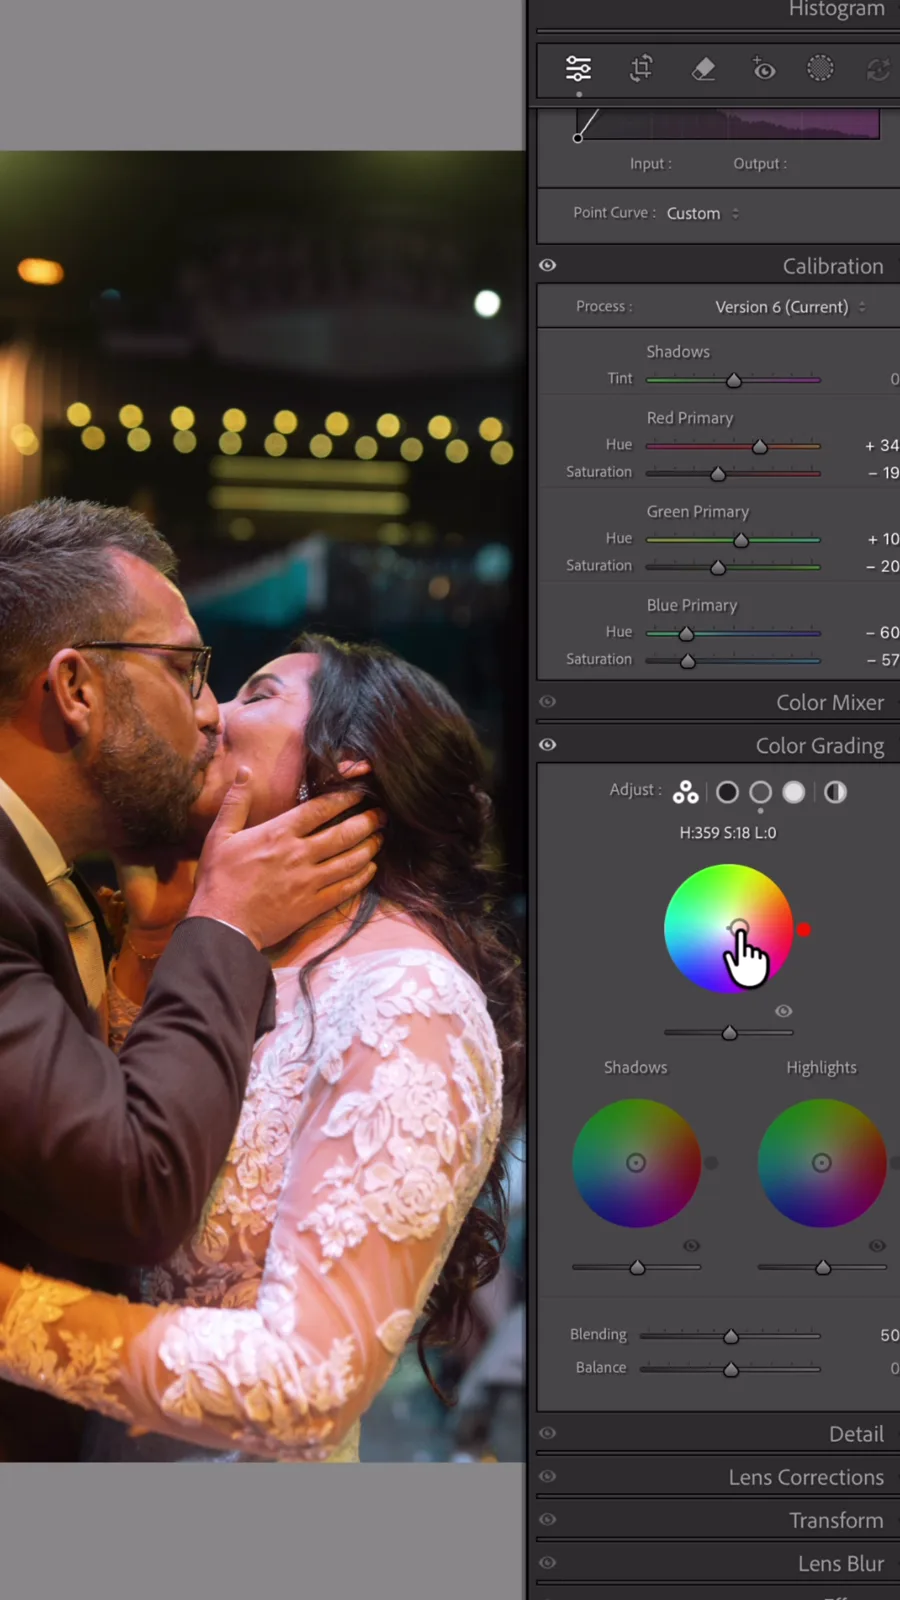Switch to Midtones adjust mode circle
This screenshot has width=900, height=1600.
pos(761,792)
